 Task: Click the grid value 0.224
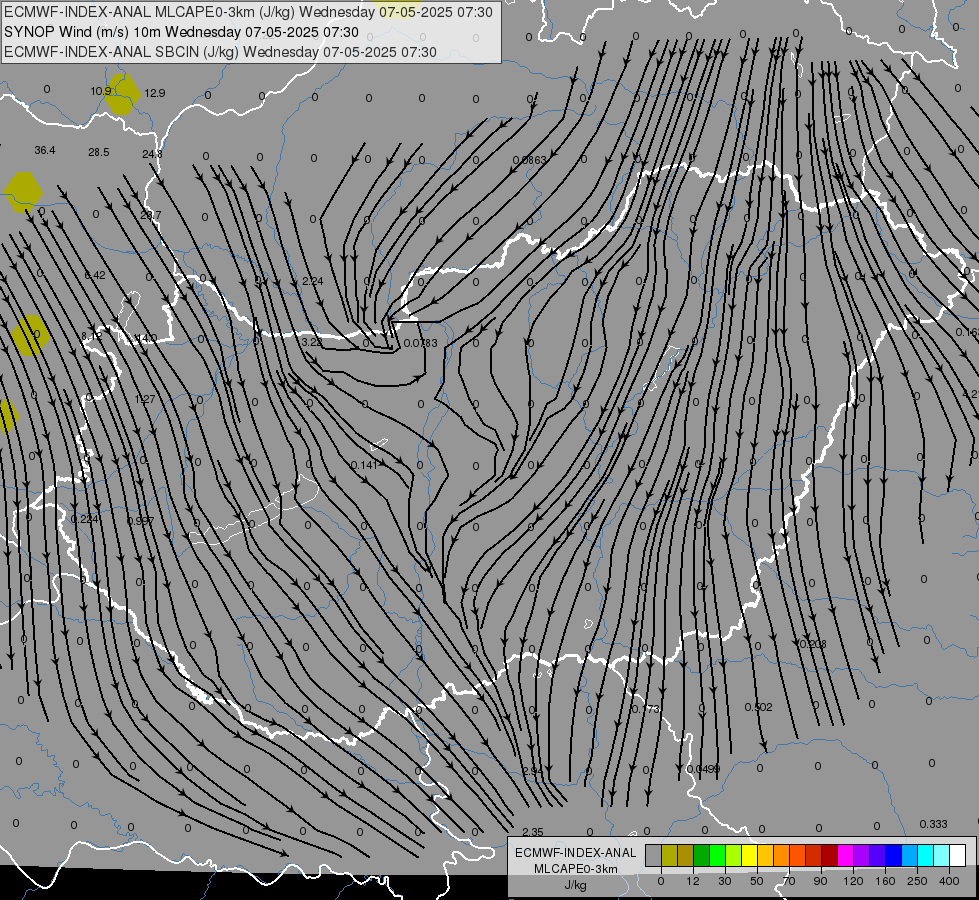84,519
